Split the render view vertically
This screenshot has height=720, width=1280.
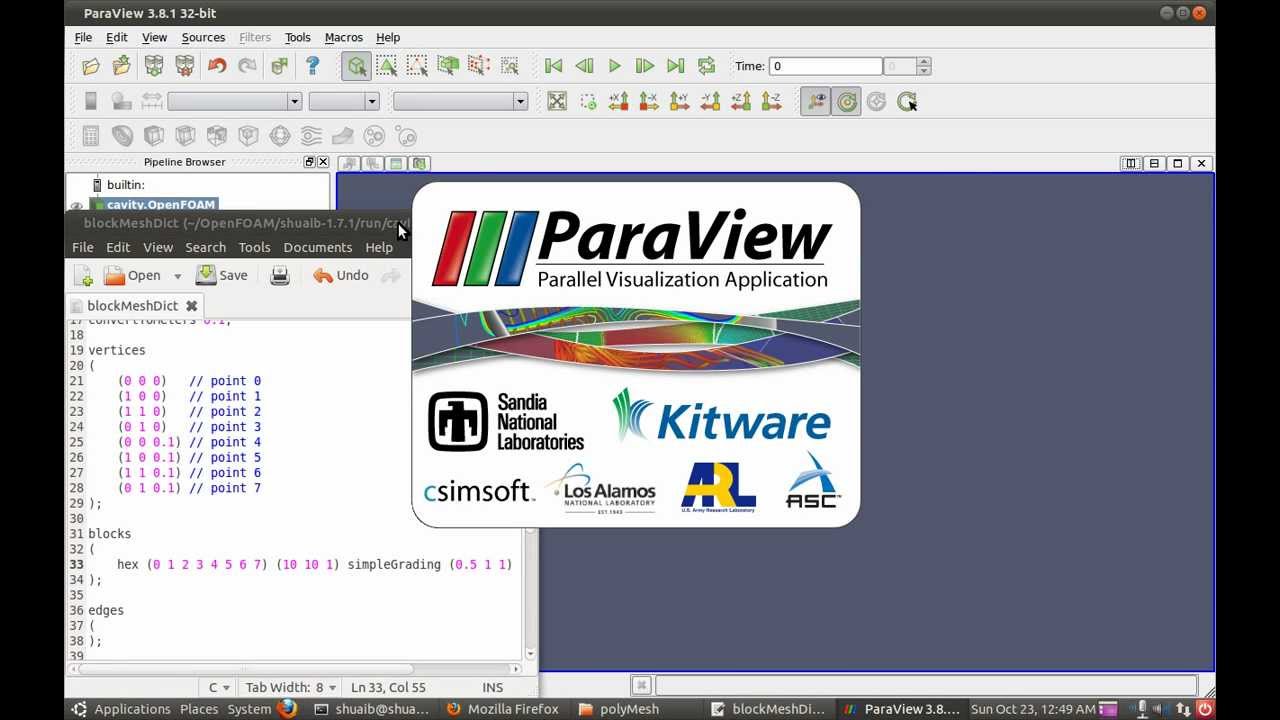pos(1154,163)
